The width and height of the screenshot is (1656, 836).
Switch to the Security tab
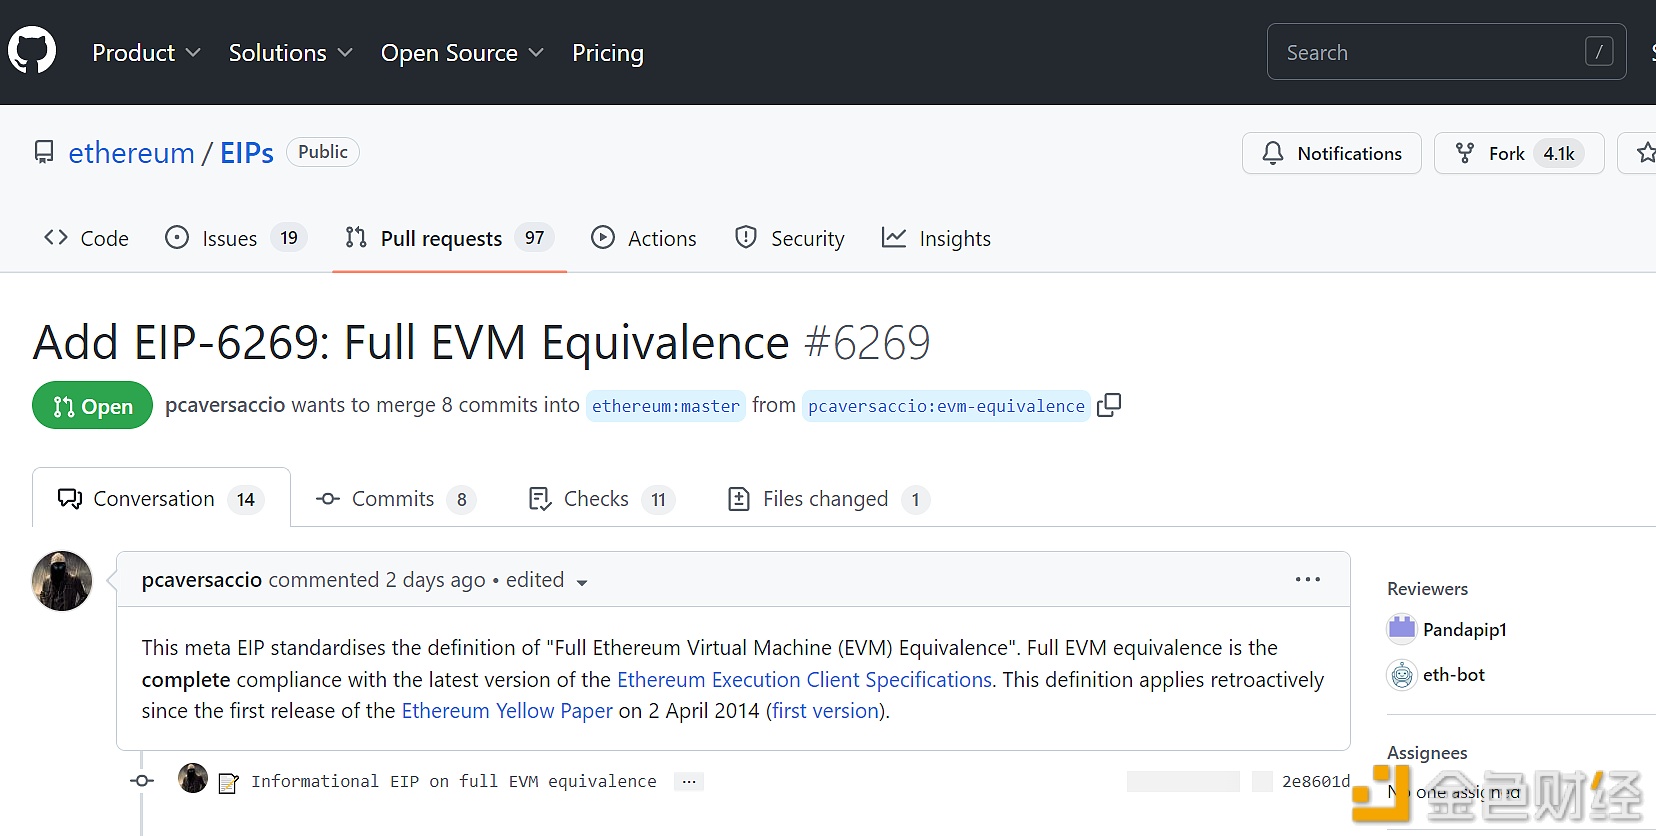pos(789,238)
